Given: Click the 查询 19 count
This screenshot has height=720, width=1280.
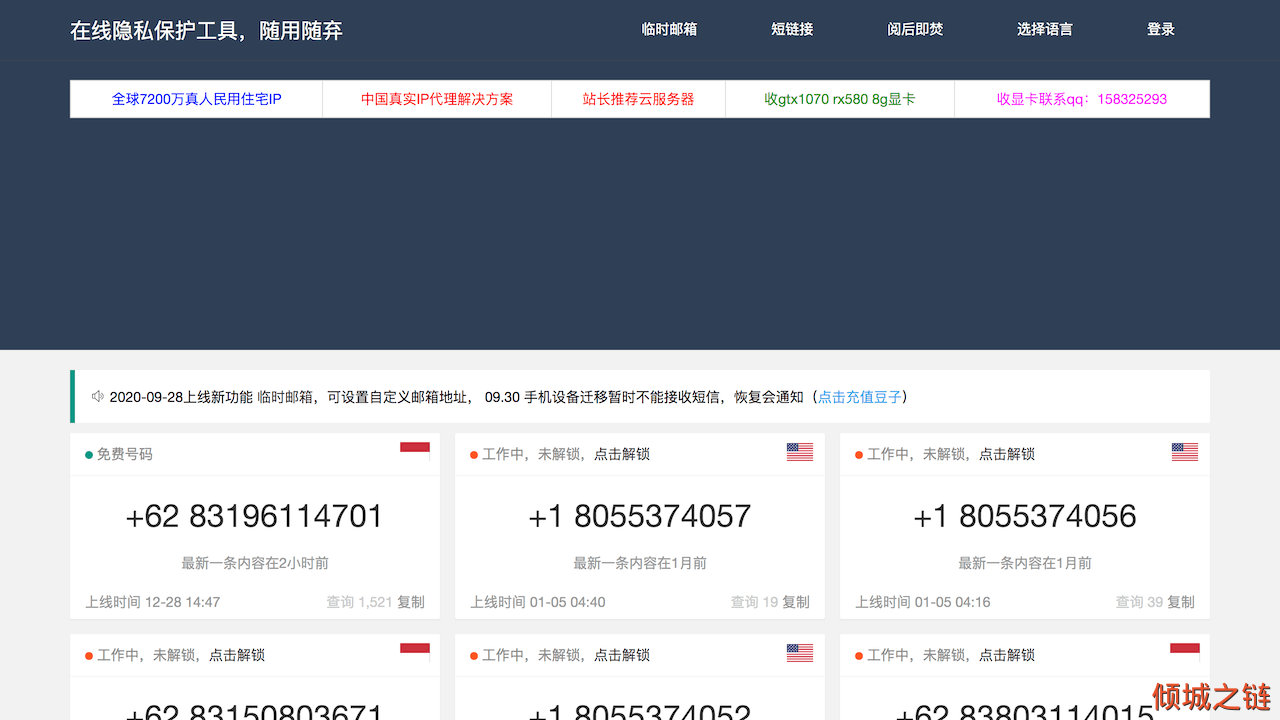Looking at the screenshot, I should click(x=754, y=602).
